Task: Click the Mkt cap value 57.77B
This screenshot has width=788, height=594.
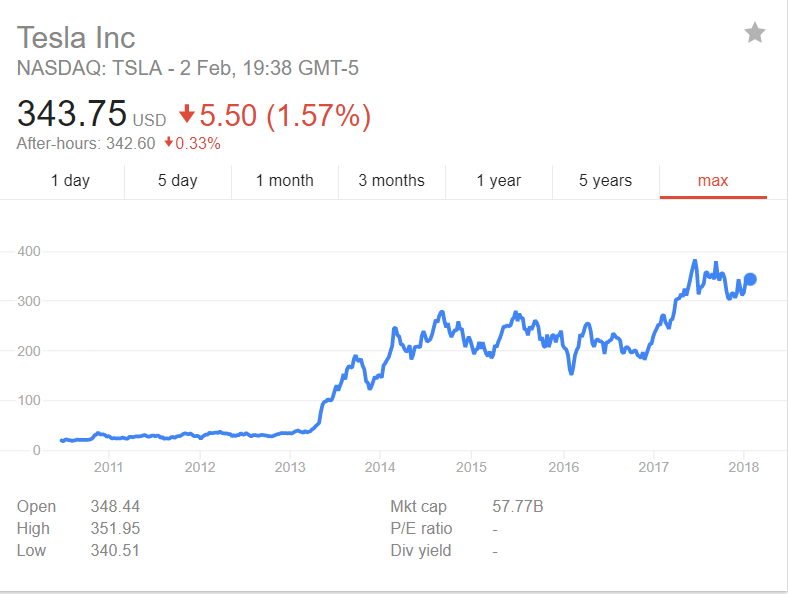Action: [518, 506]
